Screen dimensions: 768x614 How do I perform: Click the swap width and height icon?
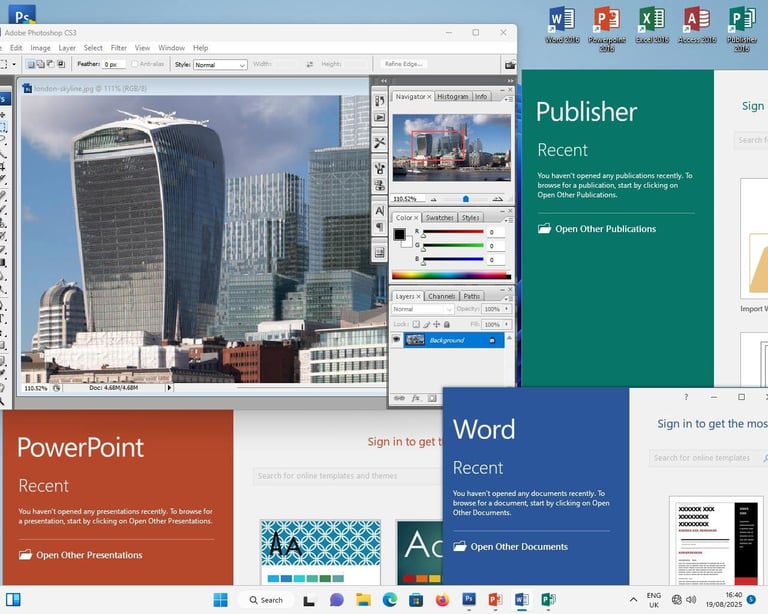tap(310, 64)
